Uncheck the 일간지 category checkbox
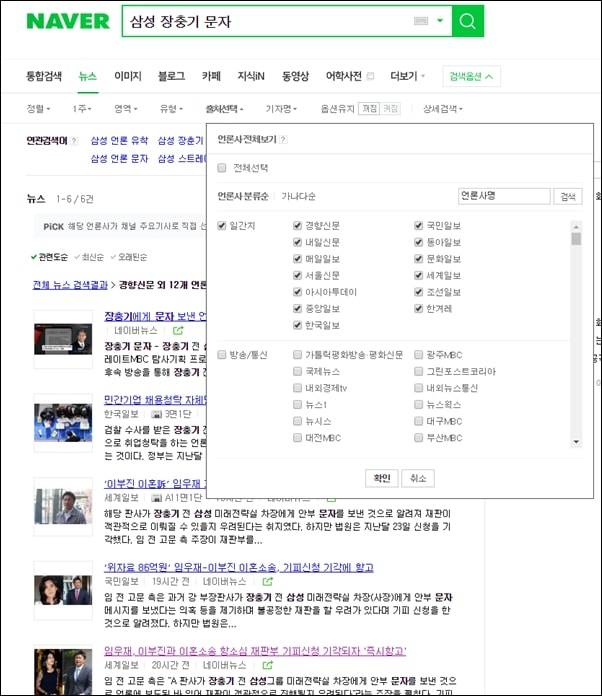Image resolution: width=602 pixels, height=696 pixels. click(x=222, y=225)
